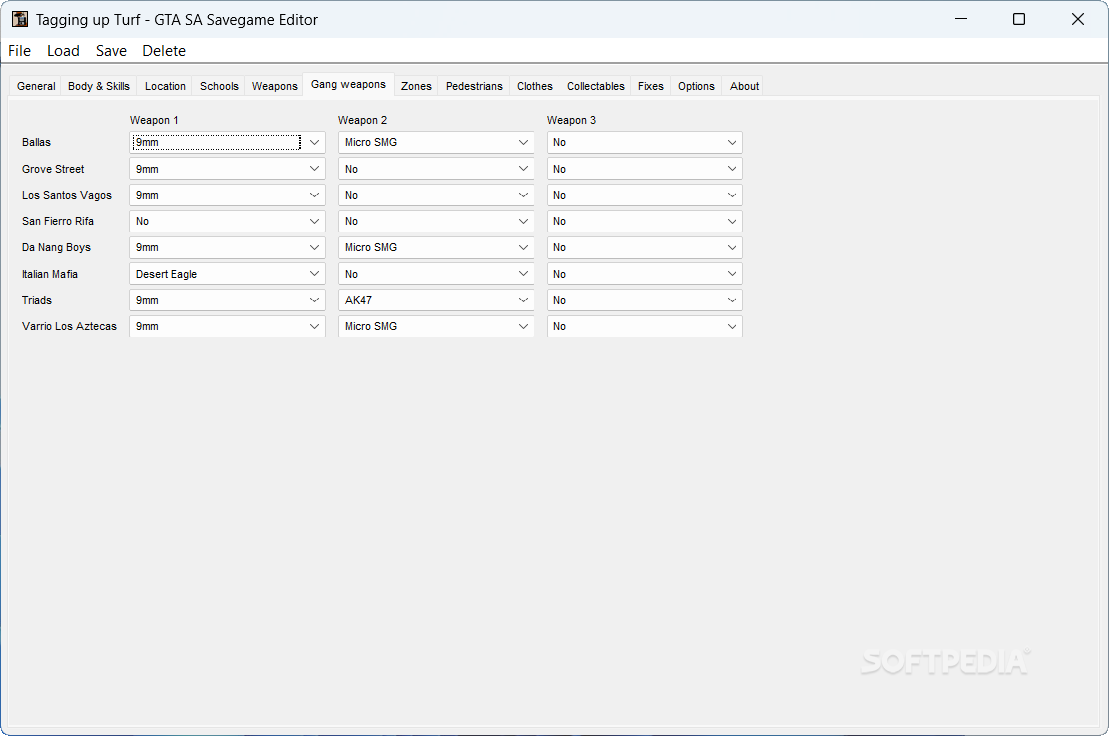Open Ballas Weapon 2 Micro SMG dropdown
1109x736 pixels.
(x=436, y=143)
